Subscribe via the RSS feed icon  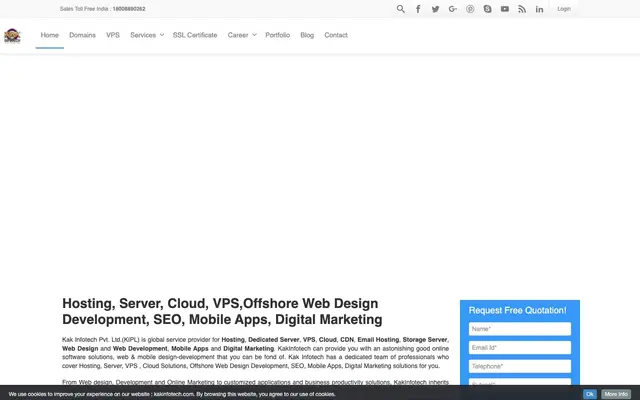tap(522, 9)
